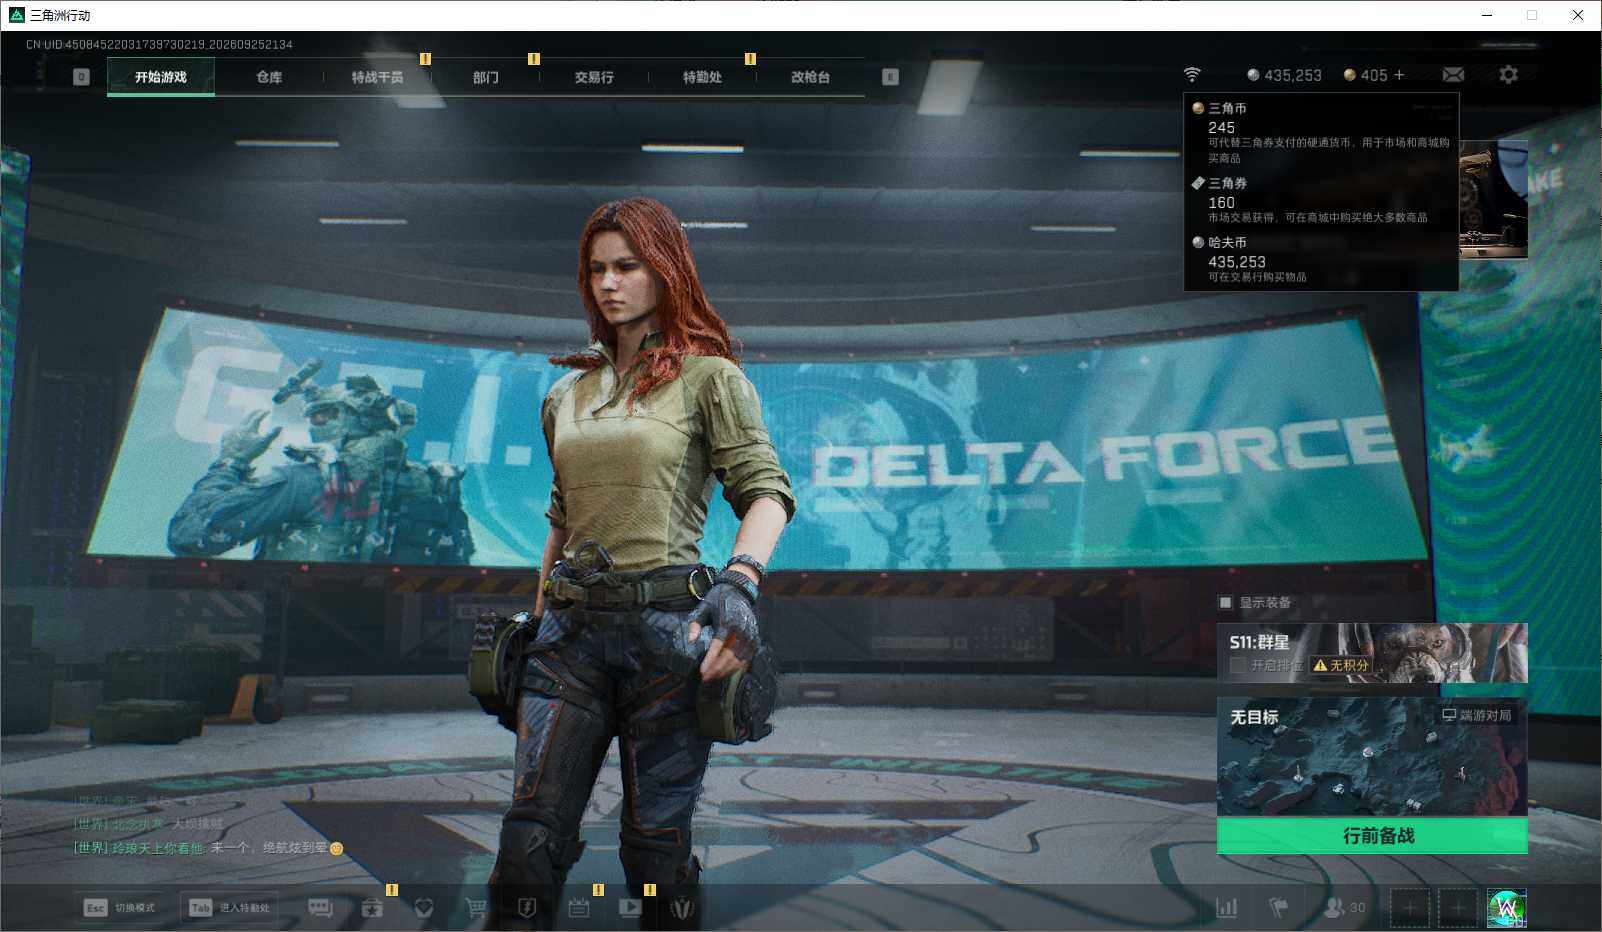Open the 交易行 tab

(594, 77)
